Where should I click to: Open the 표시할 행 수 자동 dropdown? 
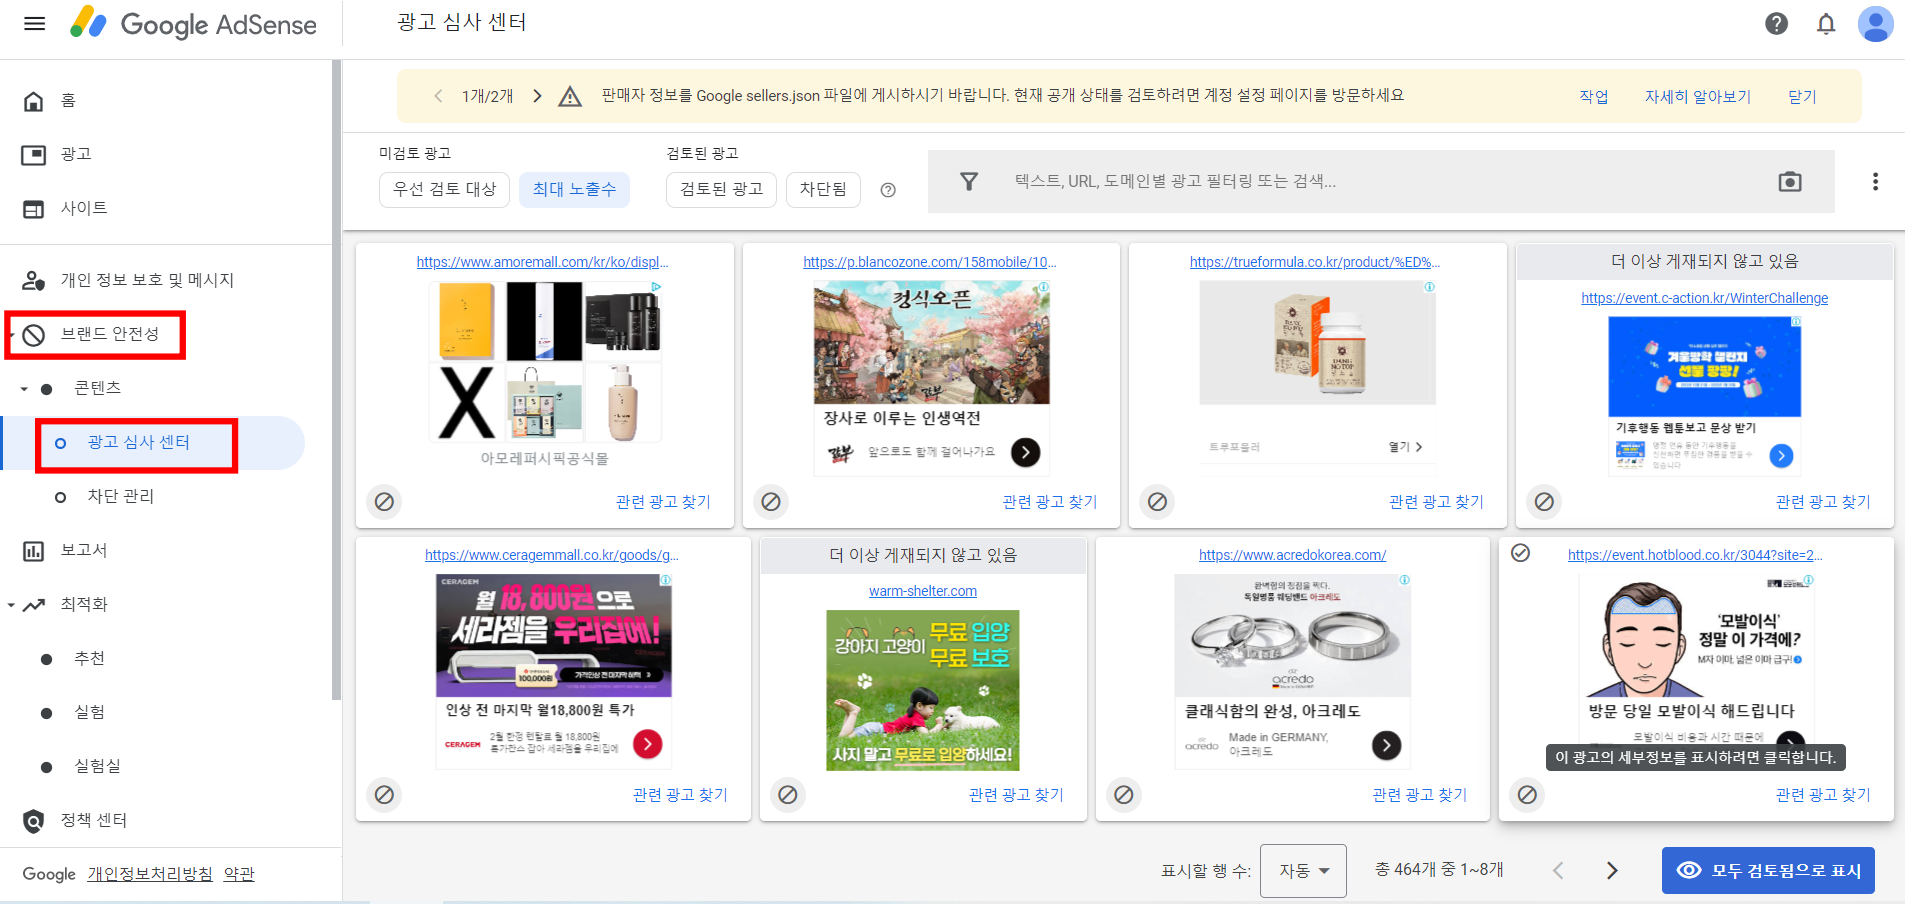coord(1303,870)
